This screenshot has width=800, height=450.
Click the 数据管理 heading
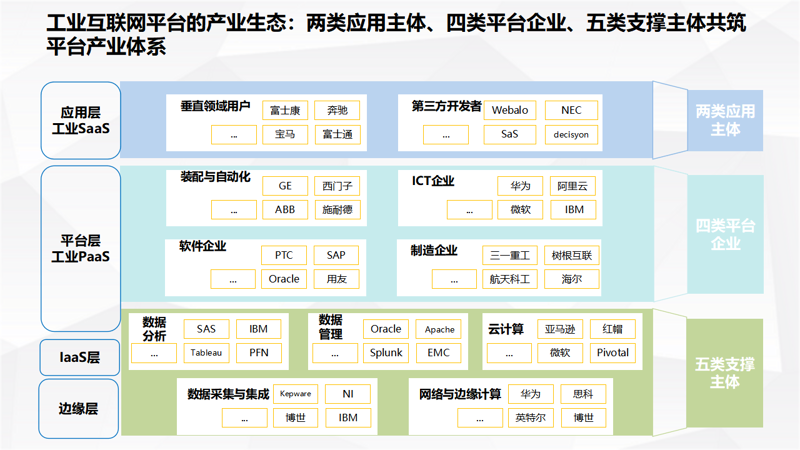point(331,327)
